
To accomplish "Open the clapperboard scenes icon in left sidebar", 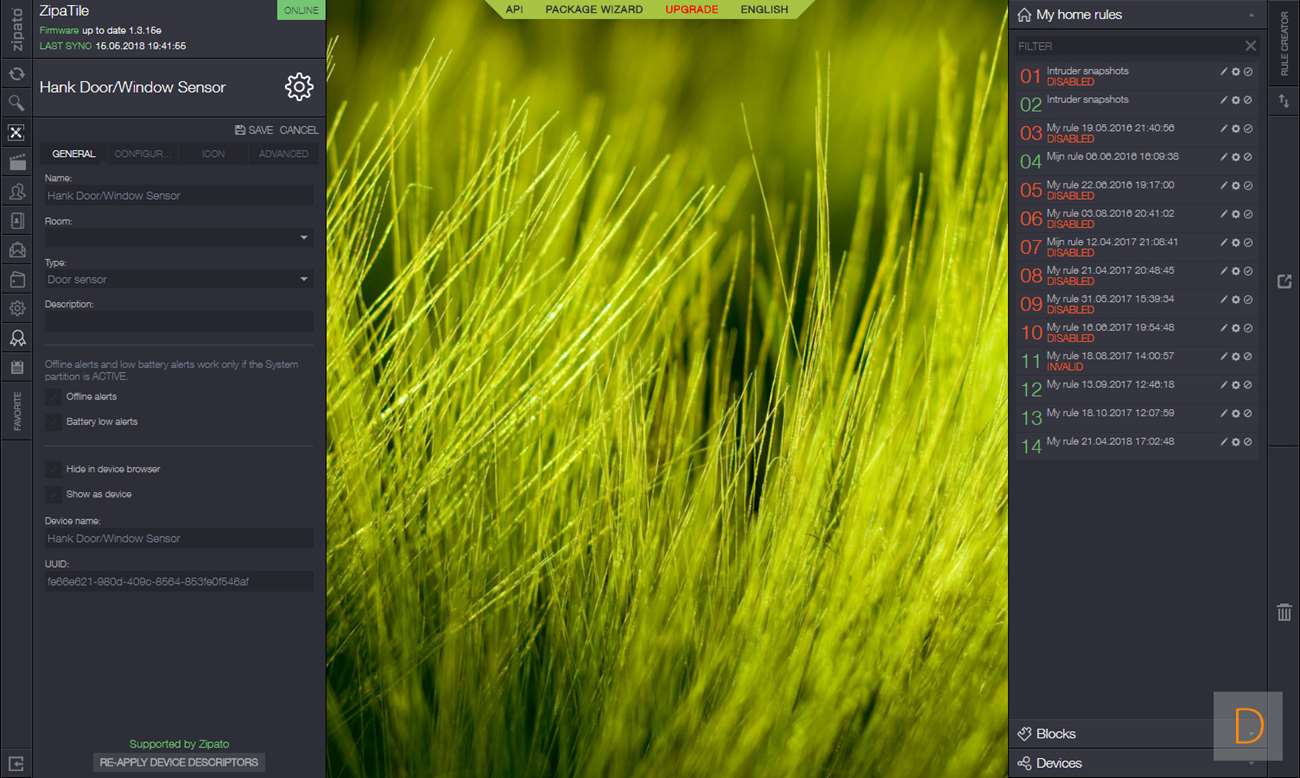I will [x=17, y=162].
